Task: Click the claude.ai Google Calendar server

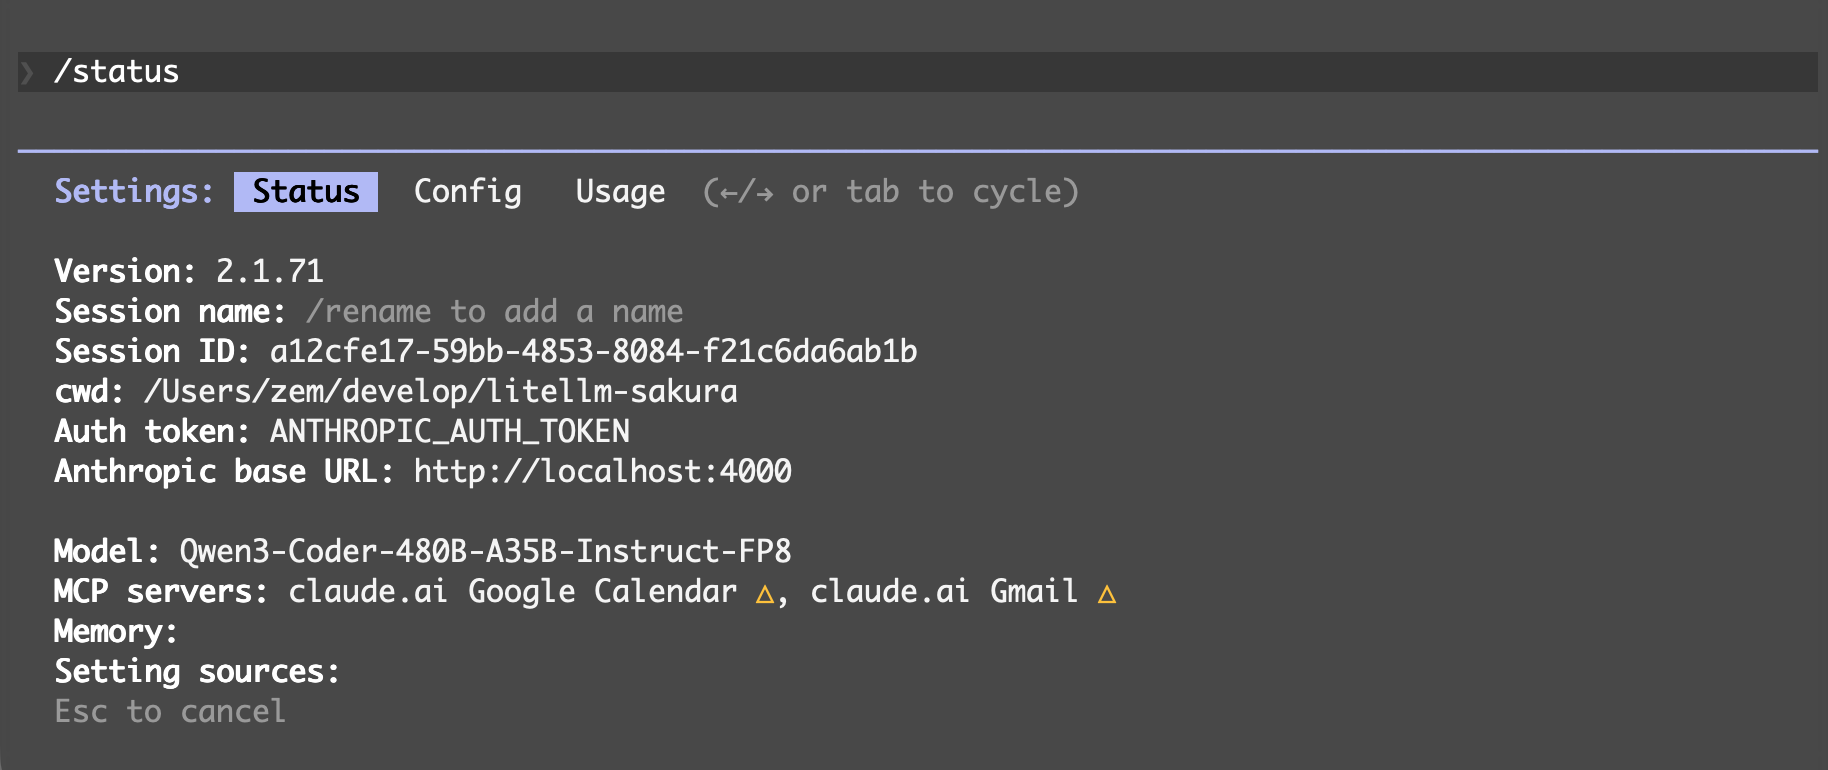Action: coord(512,591)
